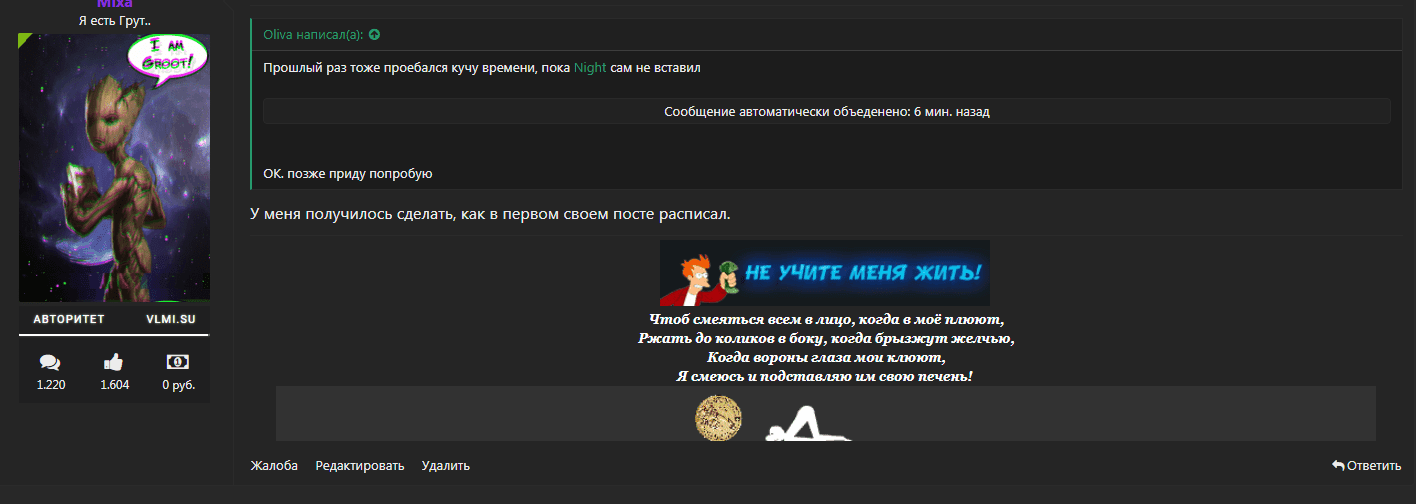Click the thumbs-up likes icon

pos(114,362)
